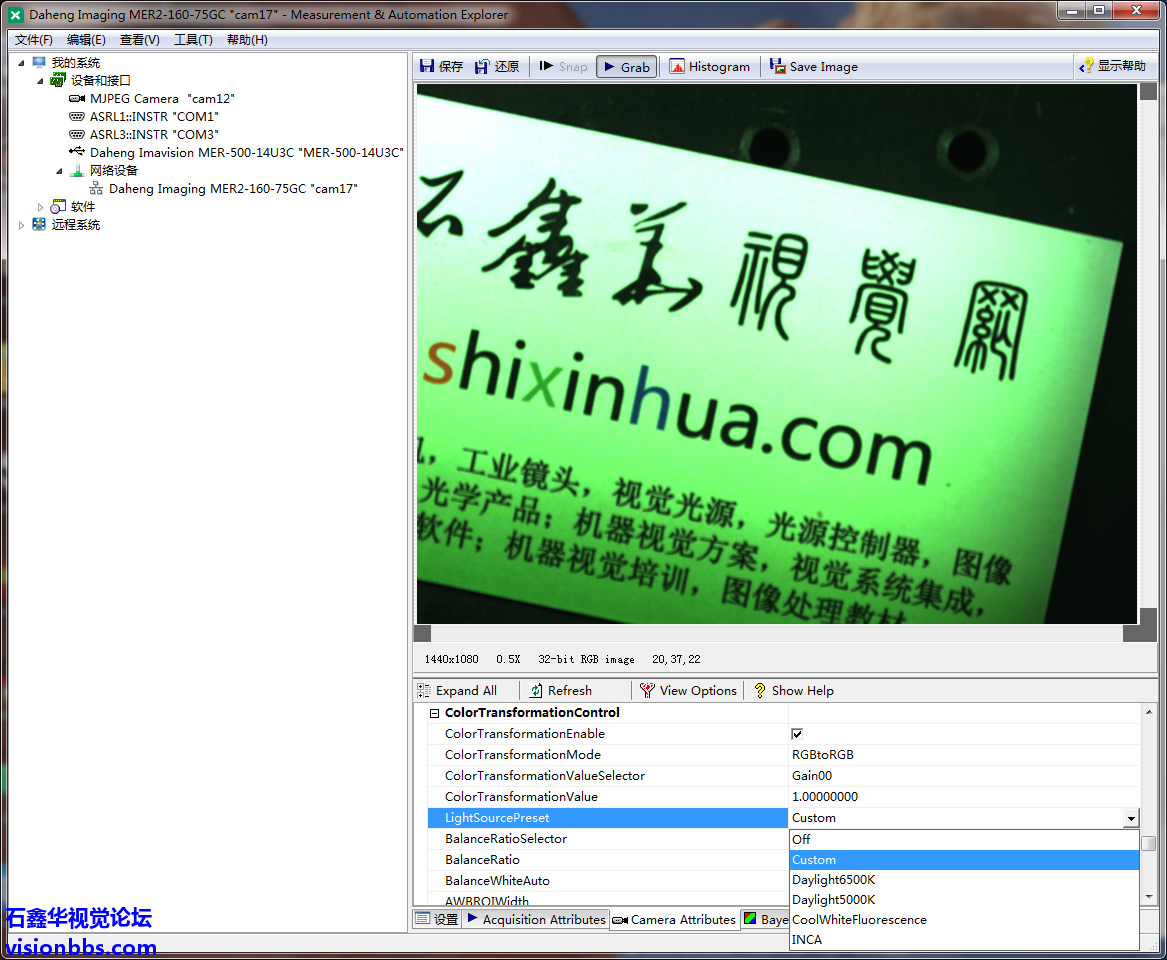Click the Expand All icon
Image resolution: width=1167 pixels, height=960 pixels.
(423, 691)
